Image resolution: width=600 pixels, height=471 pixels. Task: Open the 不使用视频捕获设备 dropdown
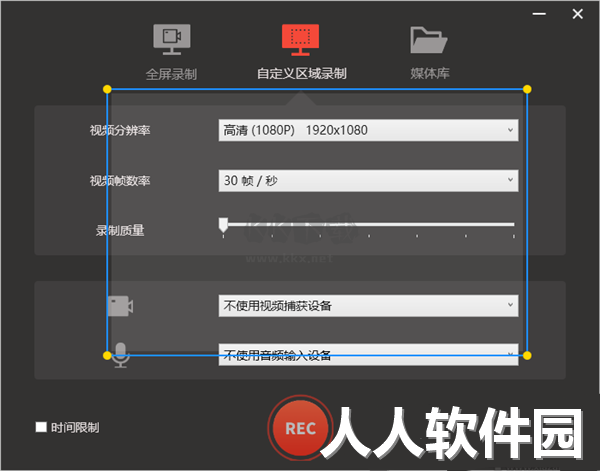click(x=368, y=306)
